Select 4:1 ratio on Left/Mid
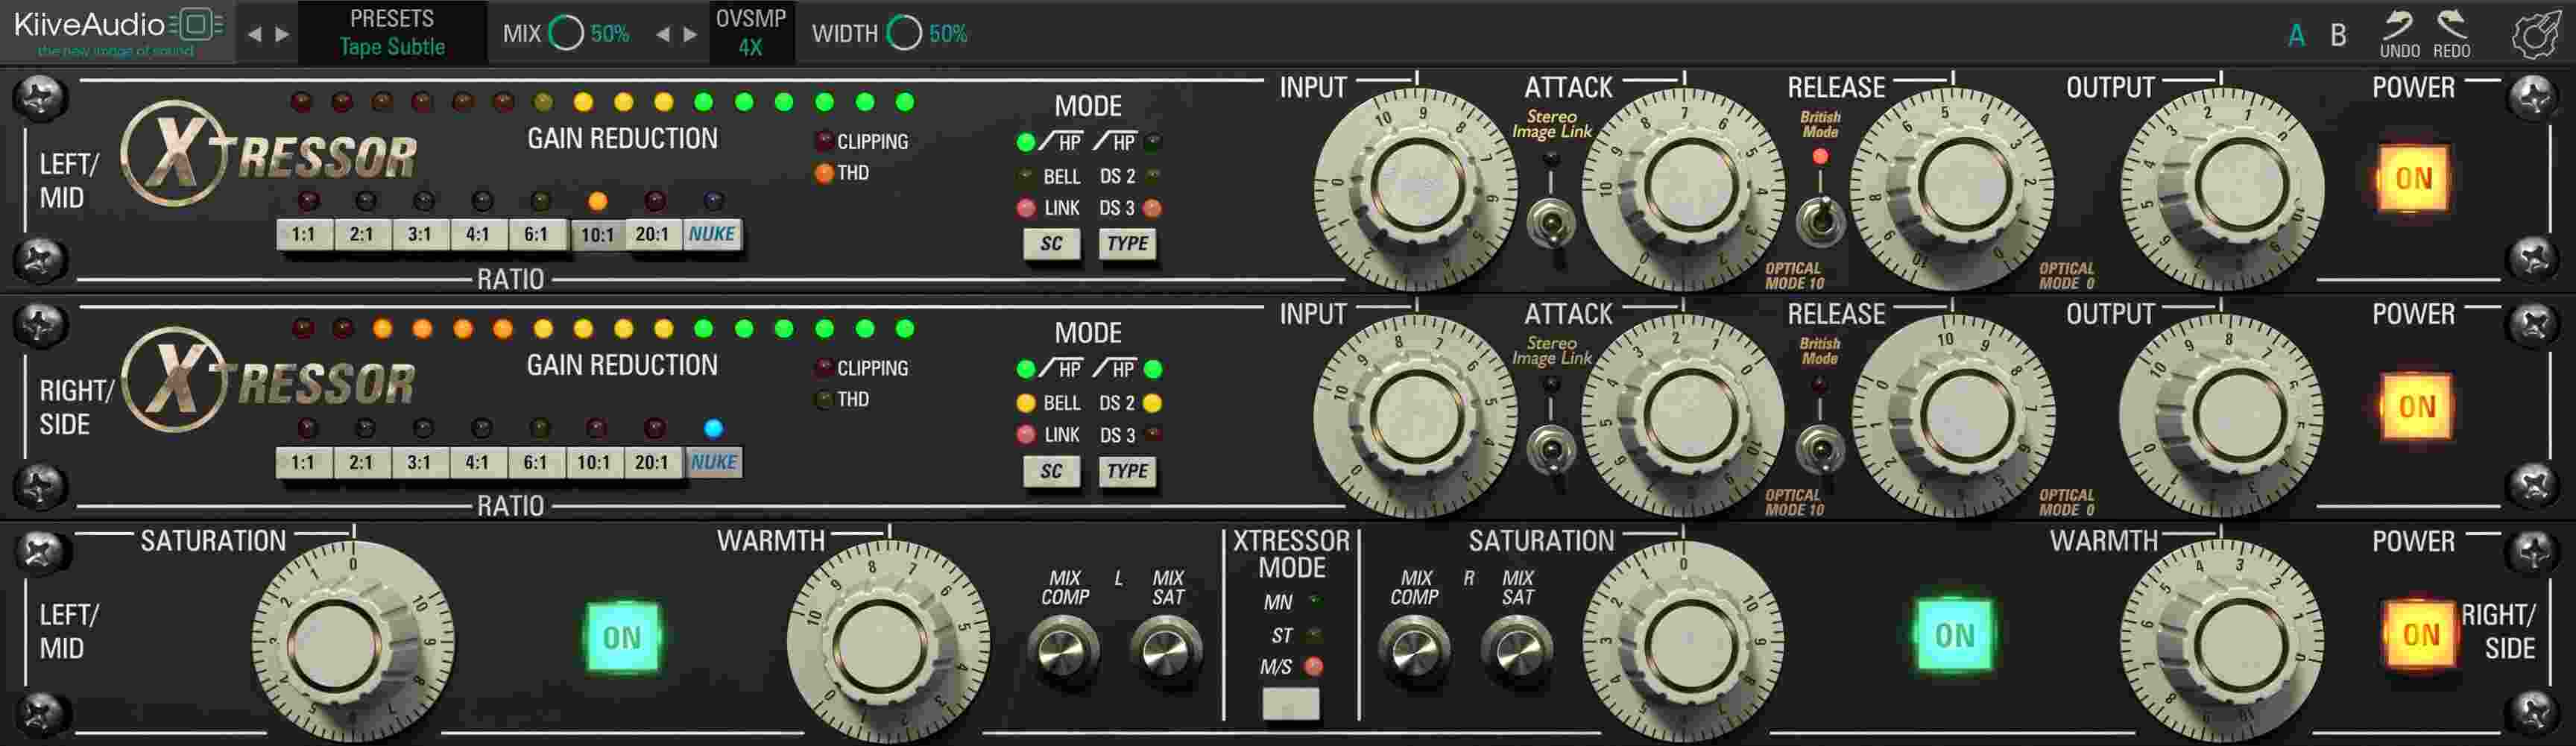The width and height of the screenshot is (2576, 746). click(x=478, y=235)
